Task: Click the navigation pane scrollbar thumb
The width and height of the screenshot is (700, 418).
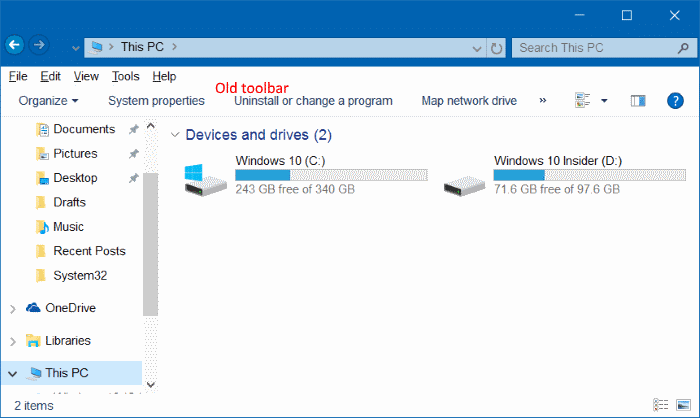Action: (150, 244)
